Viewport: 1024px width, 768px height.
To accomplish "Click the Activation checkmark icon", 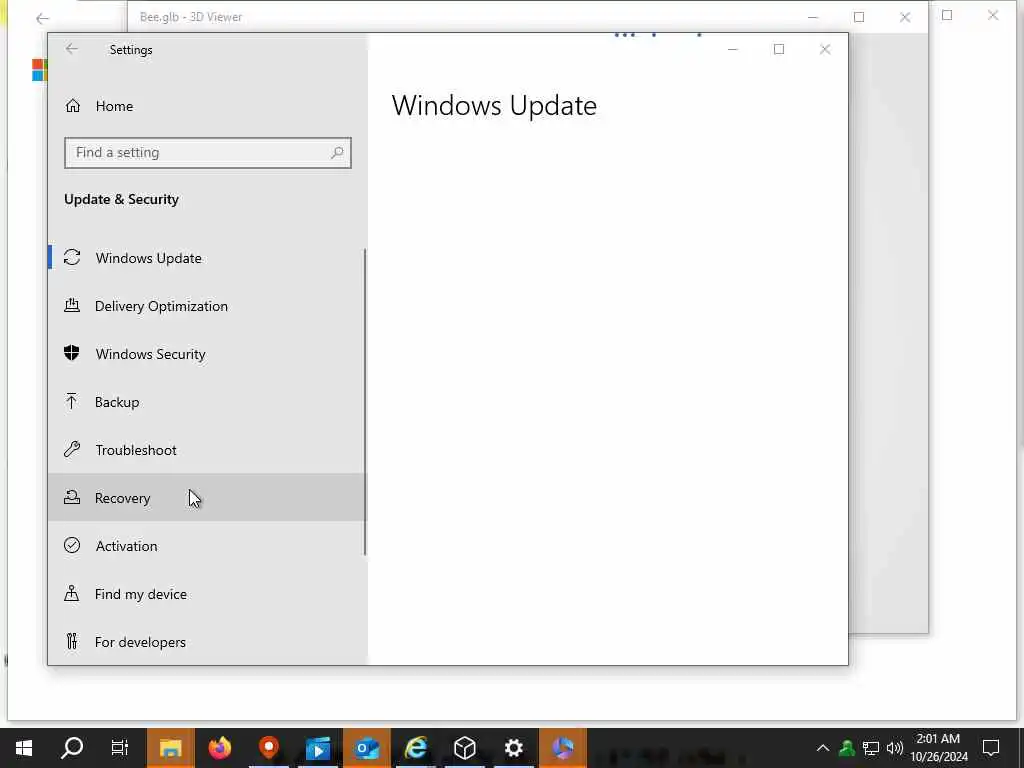I will coord(72,545).
